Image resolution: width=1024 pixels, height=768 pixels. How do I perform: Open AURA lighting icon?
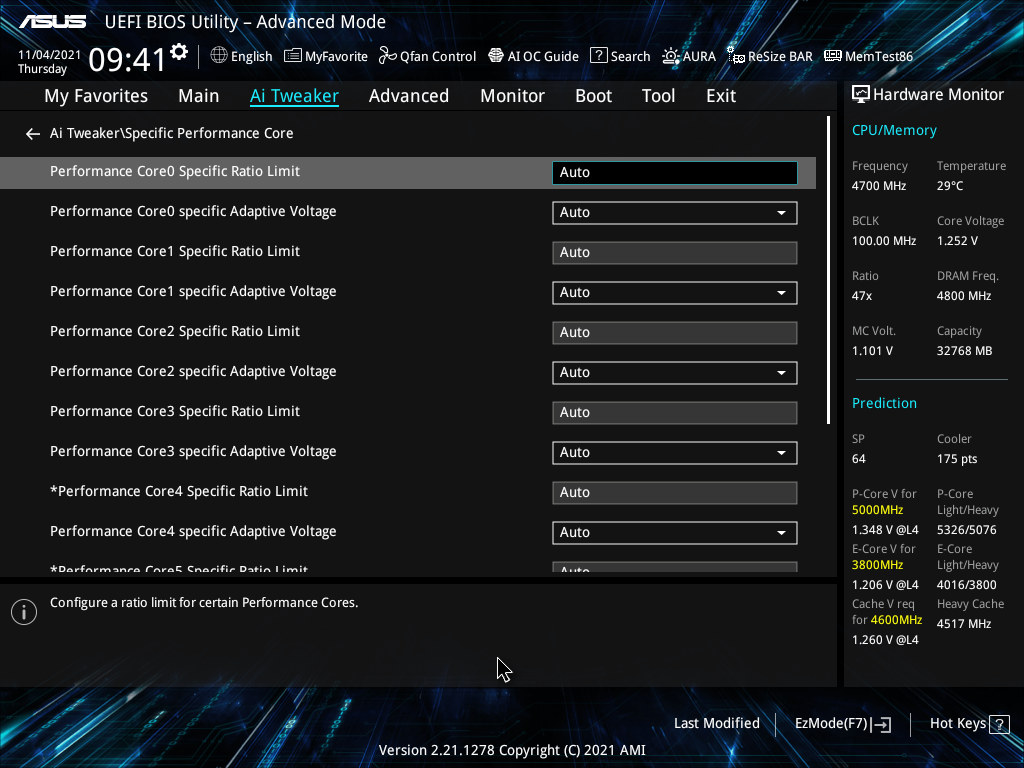click(671, 56)
